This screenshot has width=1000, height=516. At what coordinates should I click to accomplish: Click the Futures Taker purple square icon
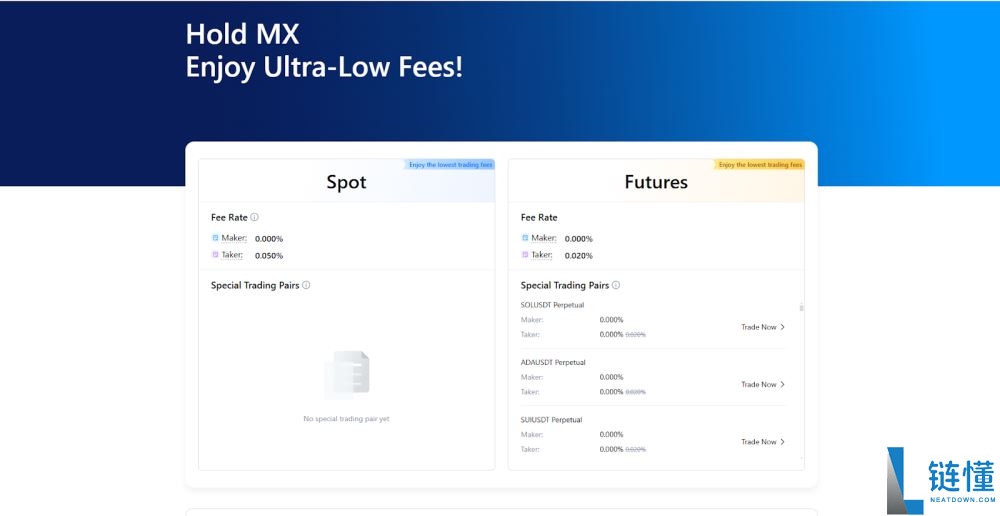pos(526,255)
